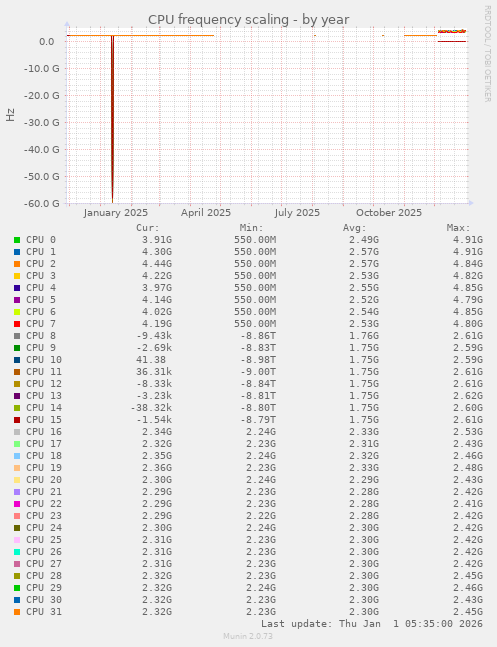Viewport: 497px width, 647px height.
Task: Click the CPU 1 blue color swatch
Action: click(x=17, y=252)
